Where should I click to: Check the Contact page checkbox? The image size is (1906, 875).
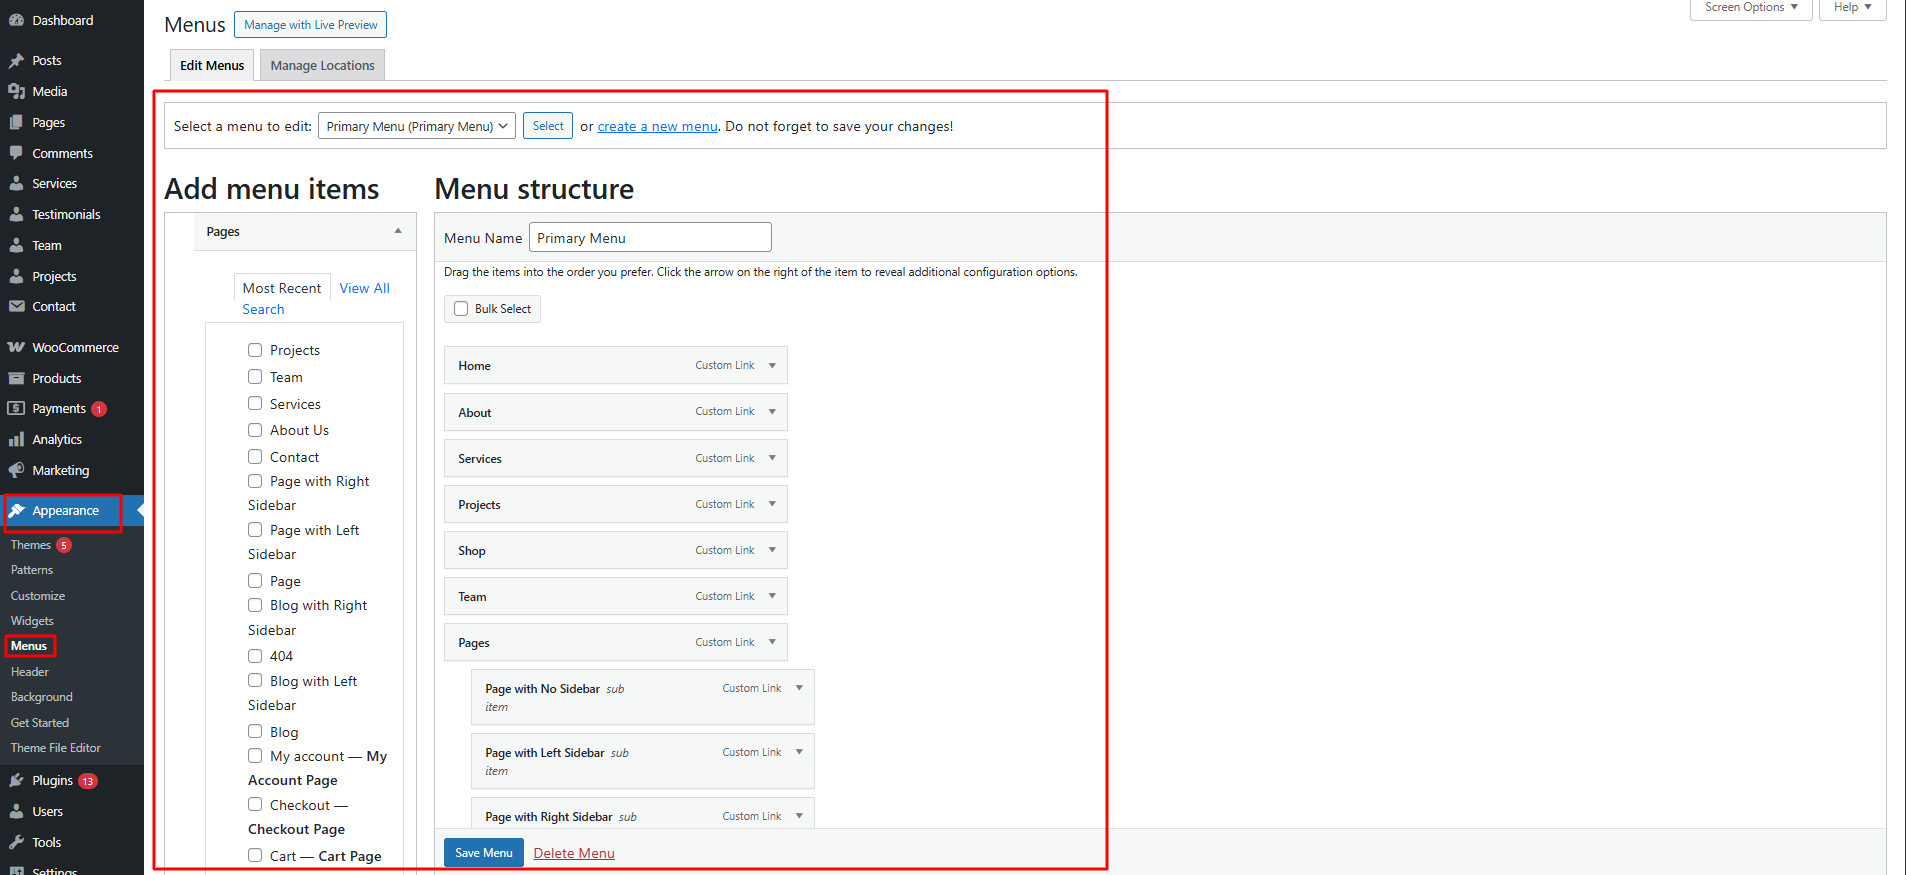click(x=255, y=456)
